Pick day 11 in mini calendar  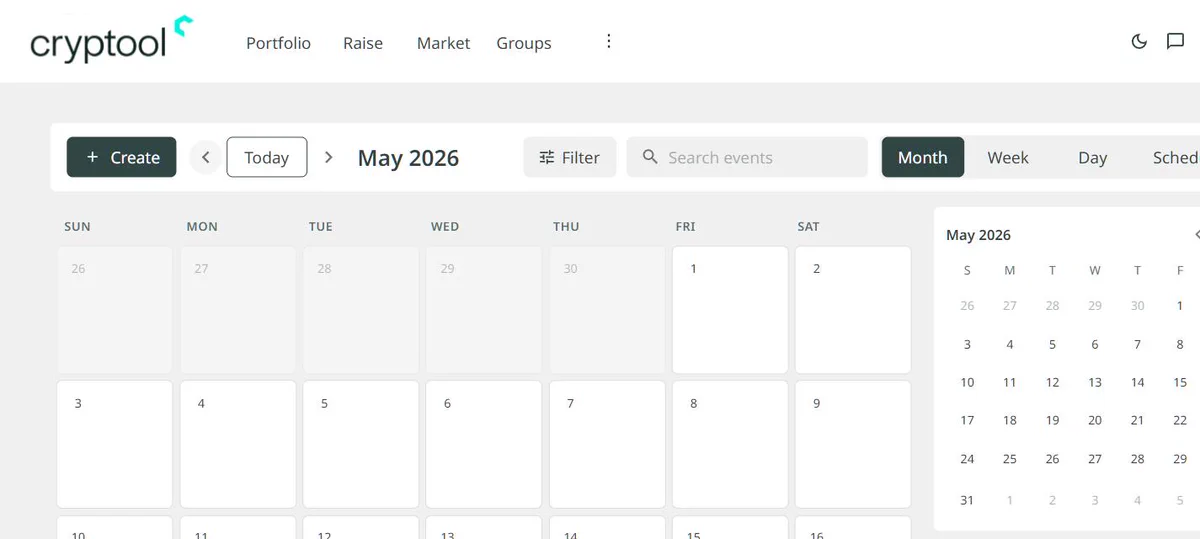tap(1010, 382)
